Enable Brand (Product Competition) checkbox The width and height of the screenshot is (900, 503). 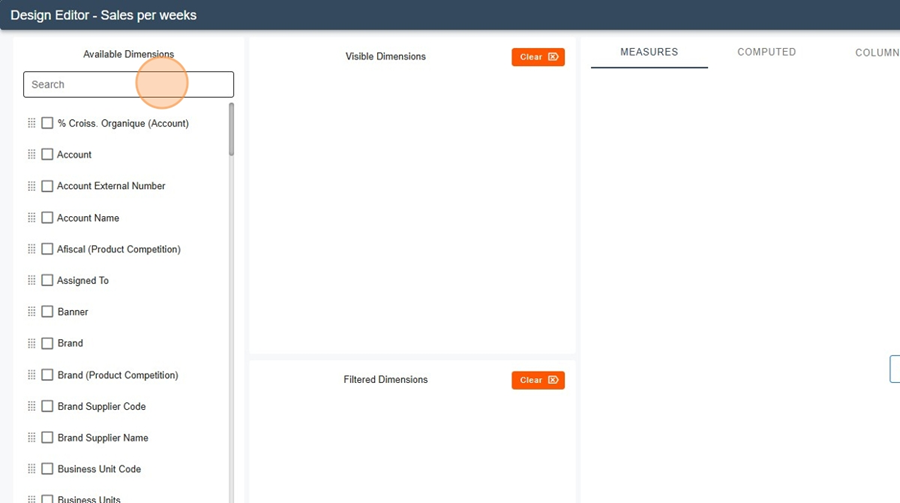click(47, 375)
